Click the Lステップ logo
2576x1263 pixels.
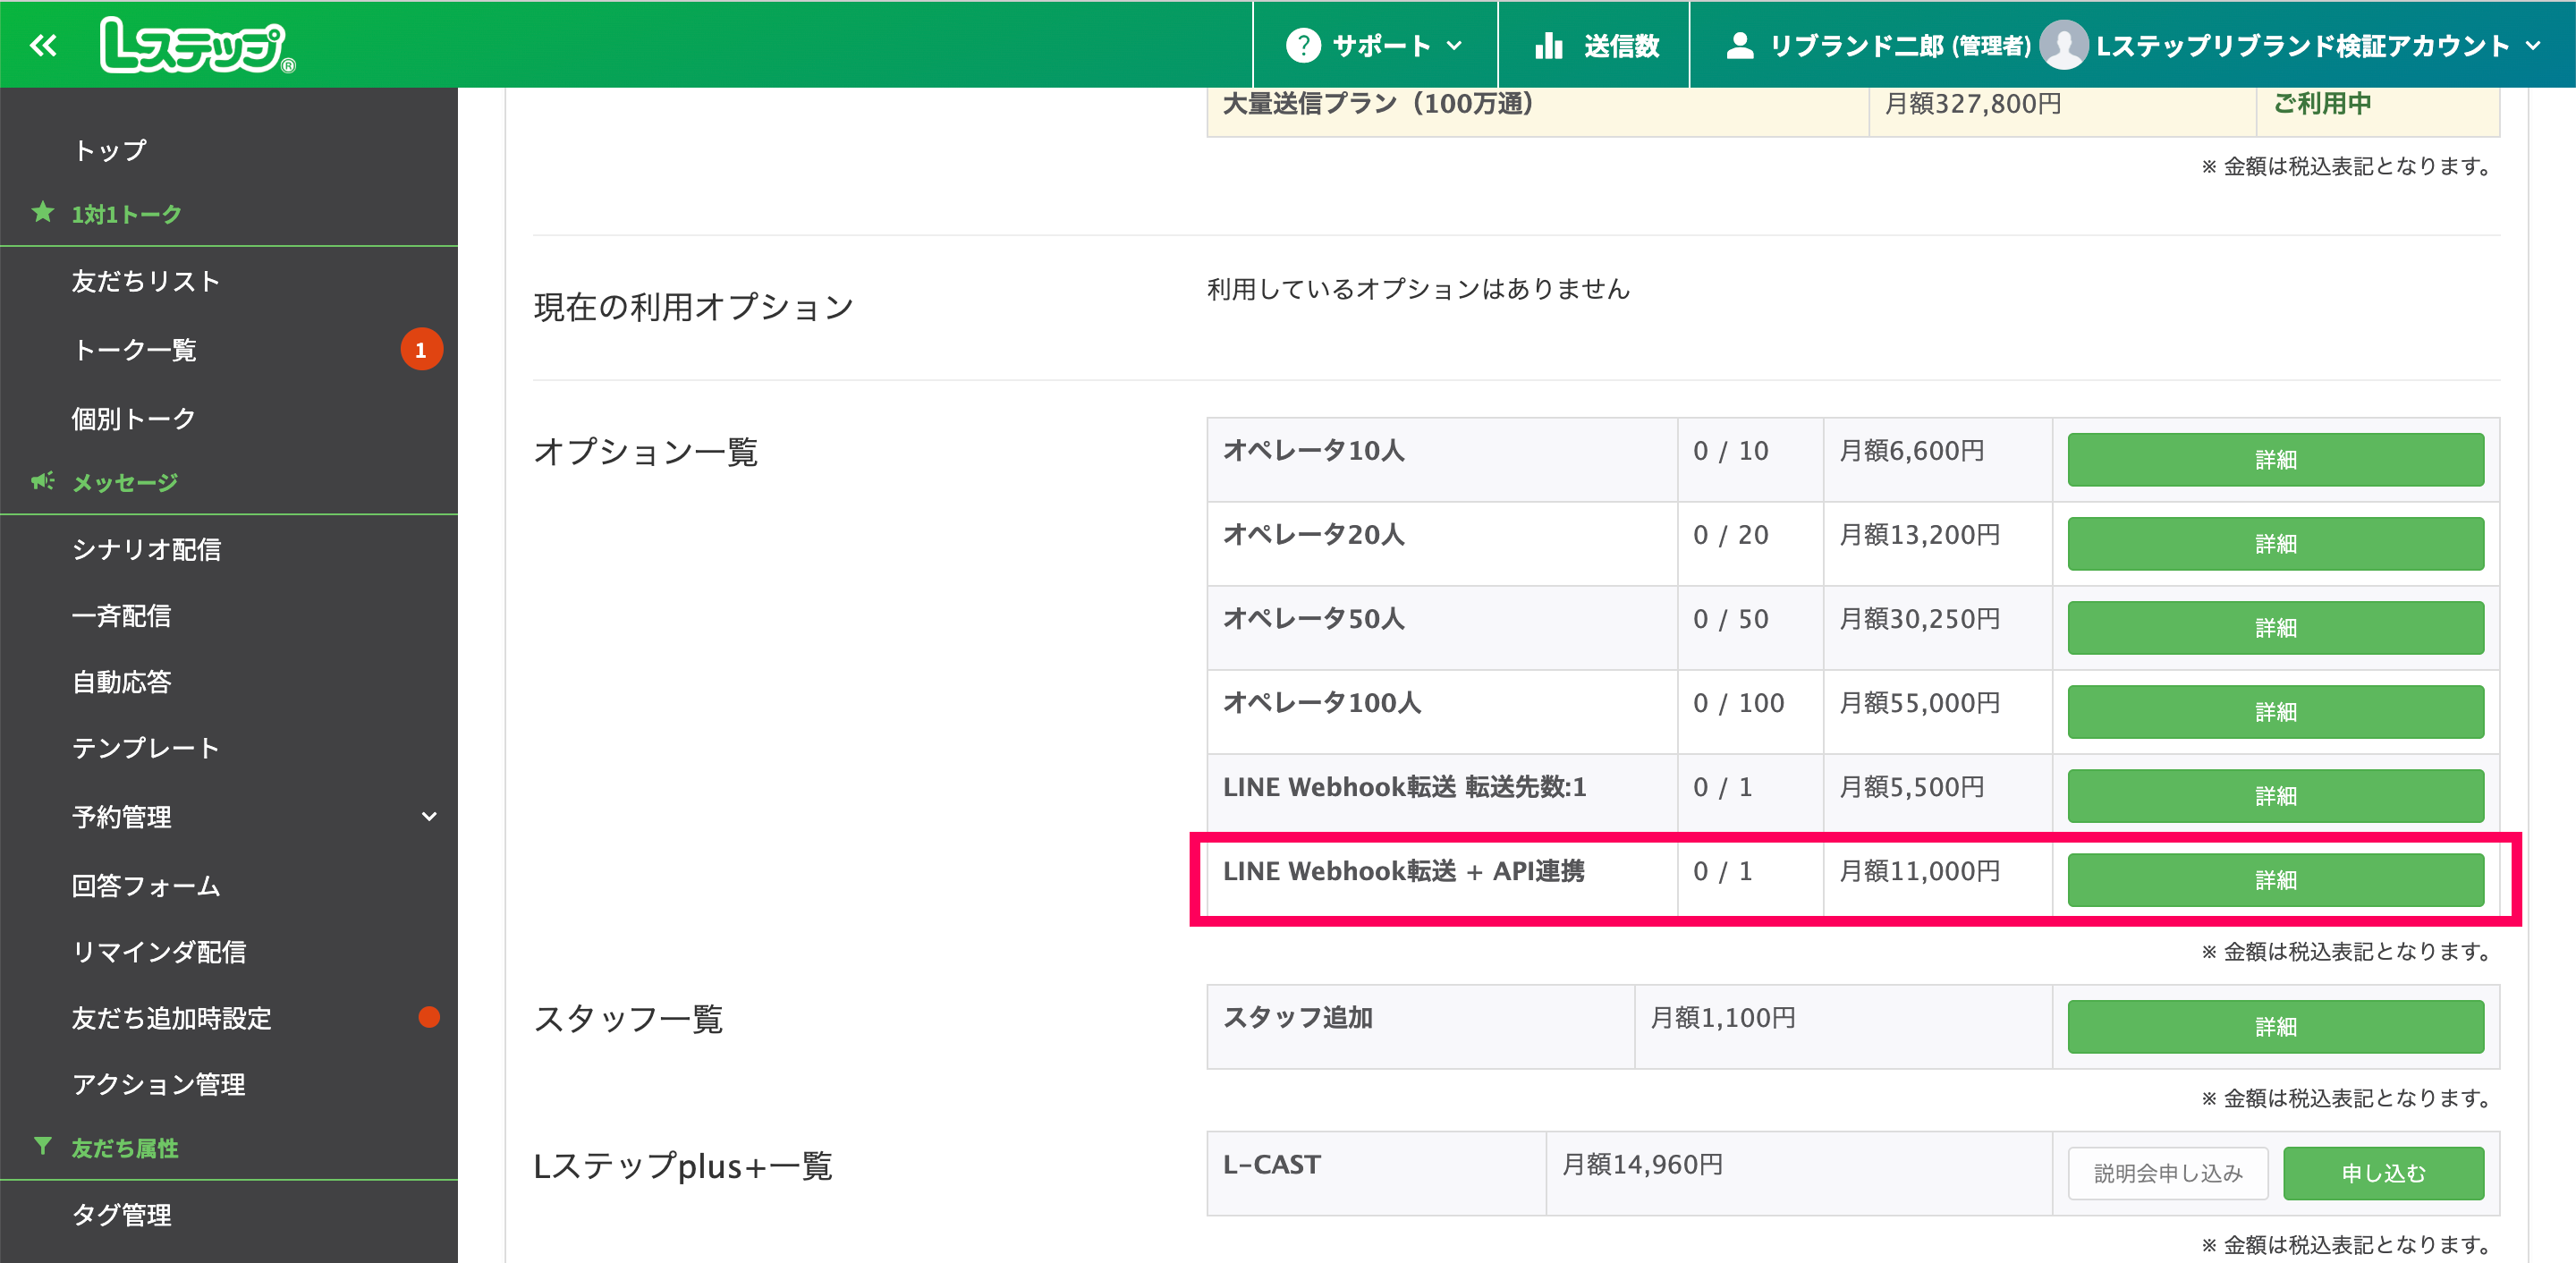197,46
